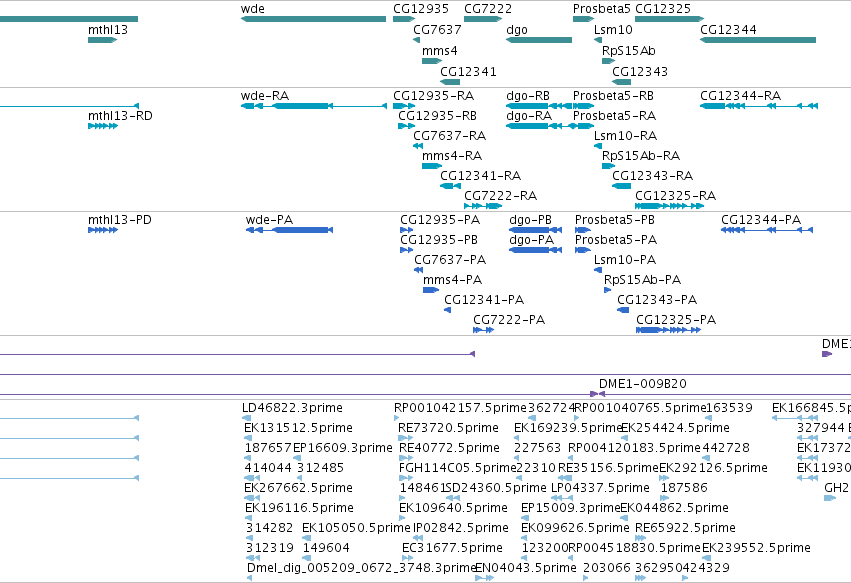Select the CG12343 gene glyph
Screen dimensions: 851x583
tap(621, 82)
